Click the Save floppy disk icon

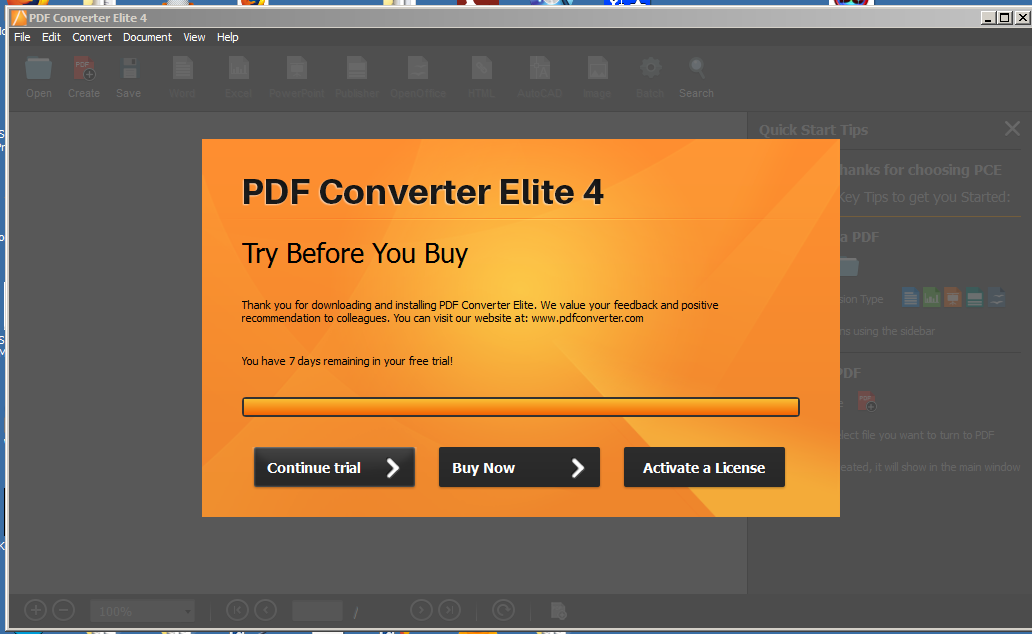(x=129, y=68)
